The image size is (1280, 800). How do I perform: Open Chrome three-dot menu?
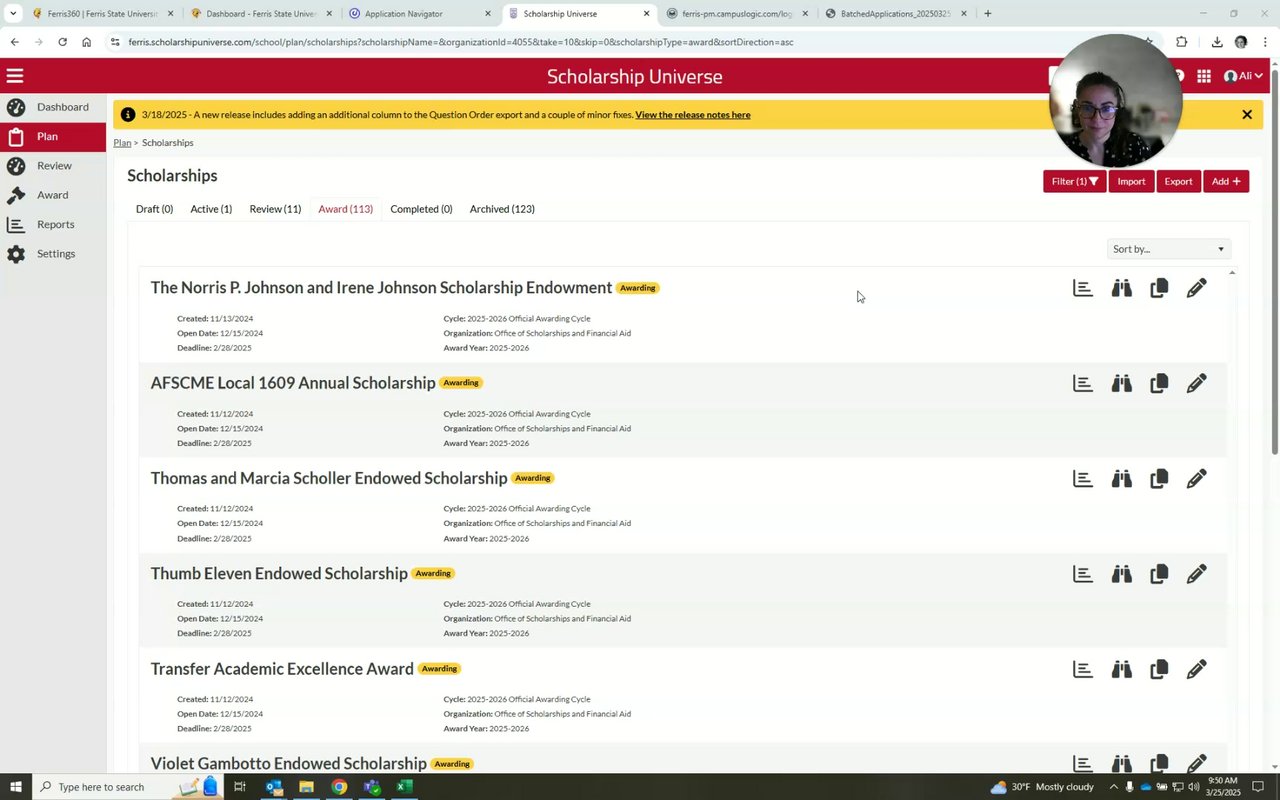(1265, 42)
